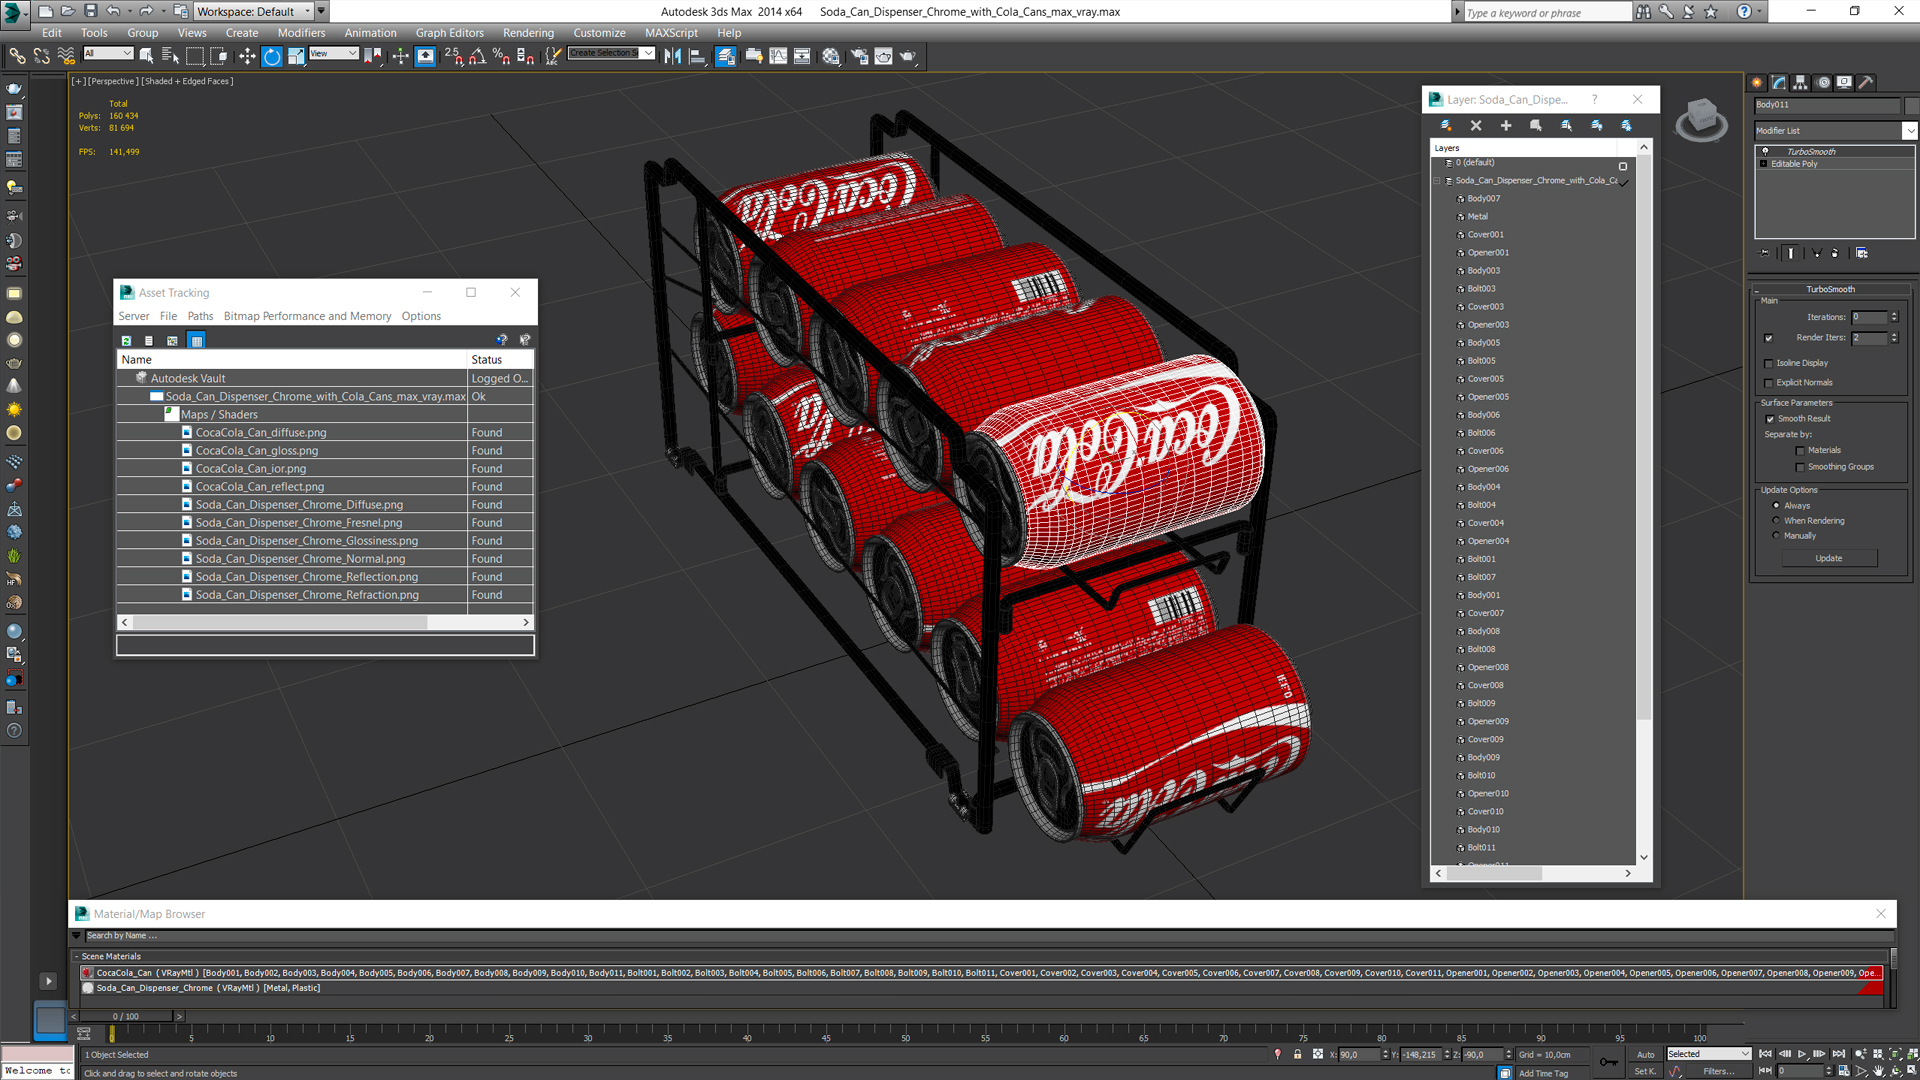Toggle the Smooth Result checkbox
The image size is (1920, 1080).
pos(1770,419)
